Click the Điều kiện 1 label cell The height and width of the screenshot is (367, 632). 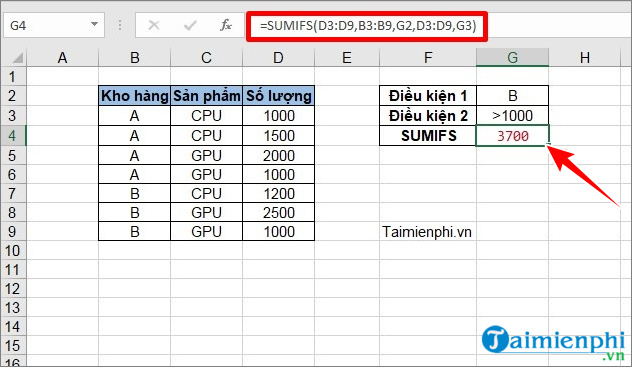428,96
